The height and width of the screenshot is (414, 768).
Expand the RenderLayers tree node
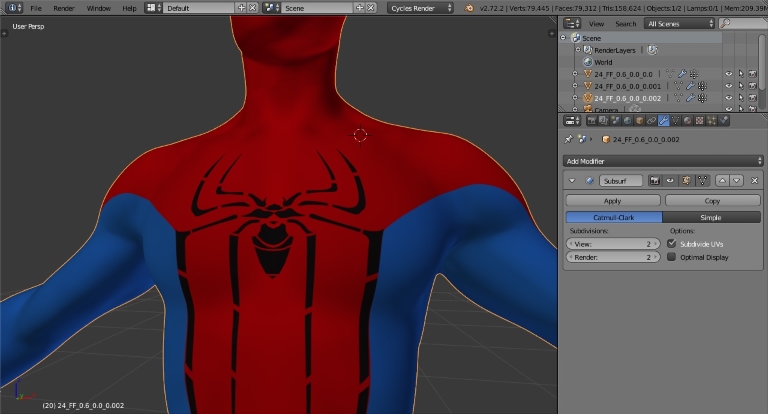pos(577,49)
